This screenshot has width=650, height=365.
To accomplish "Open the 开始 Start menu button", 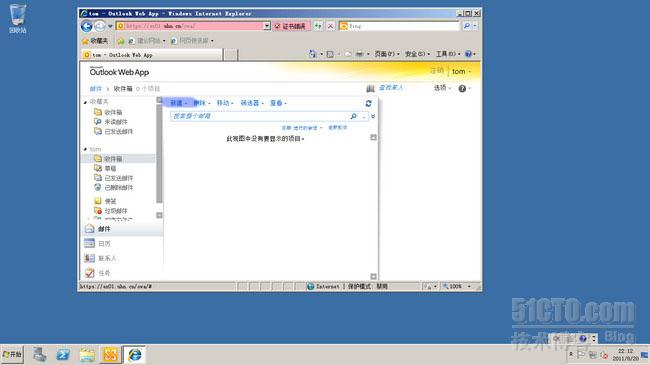I will pyautogui.click(x=12, y=355).
